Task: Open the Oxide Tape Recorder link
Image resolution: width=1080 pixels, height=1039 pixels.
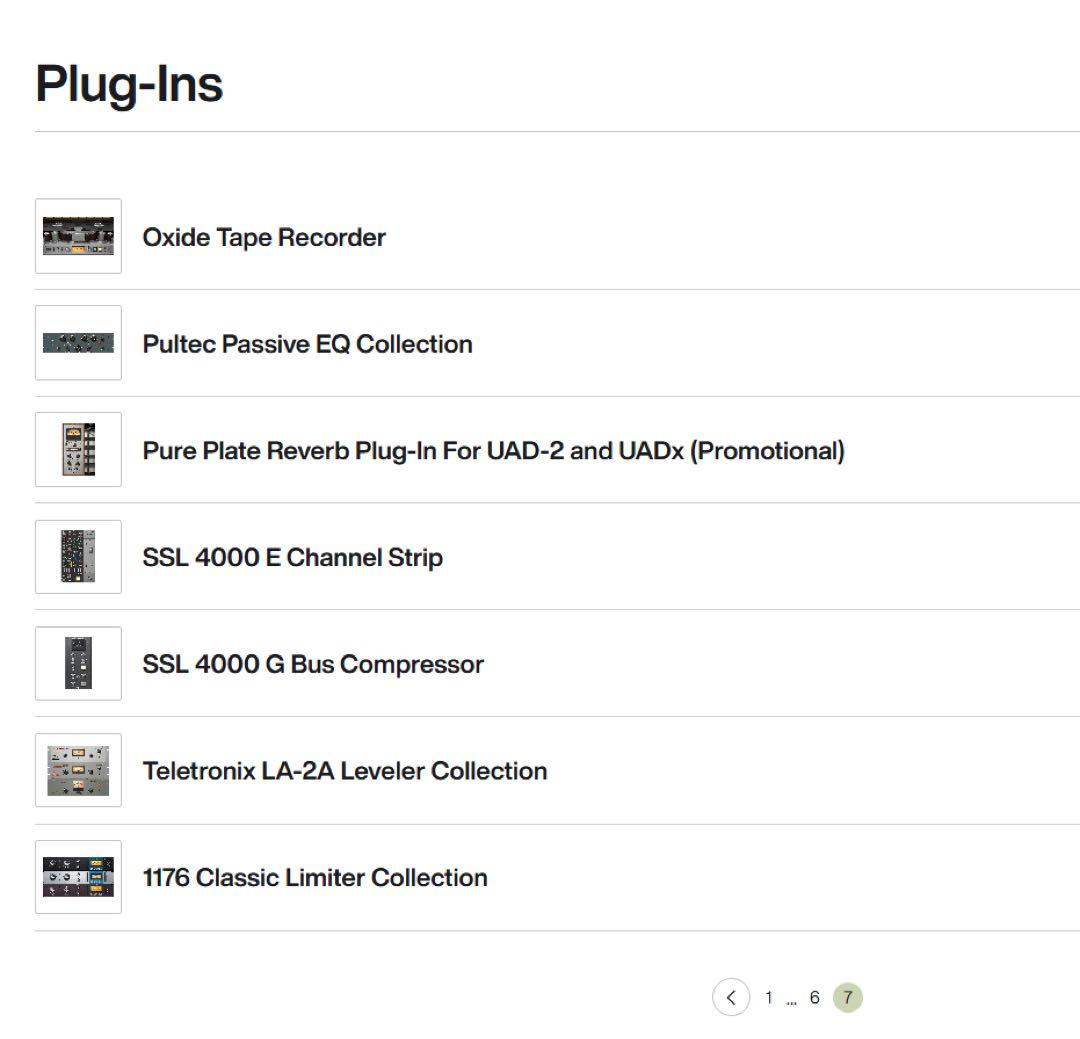Action: (x=264, y=237)
